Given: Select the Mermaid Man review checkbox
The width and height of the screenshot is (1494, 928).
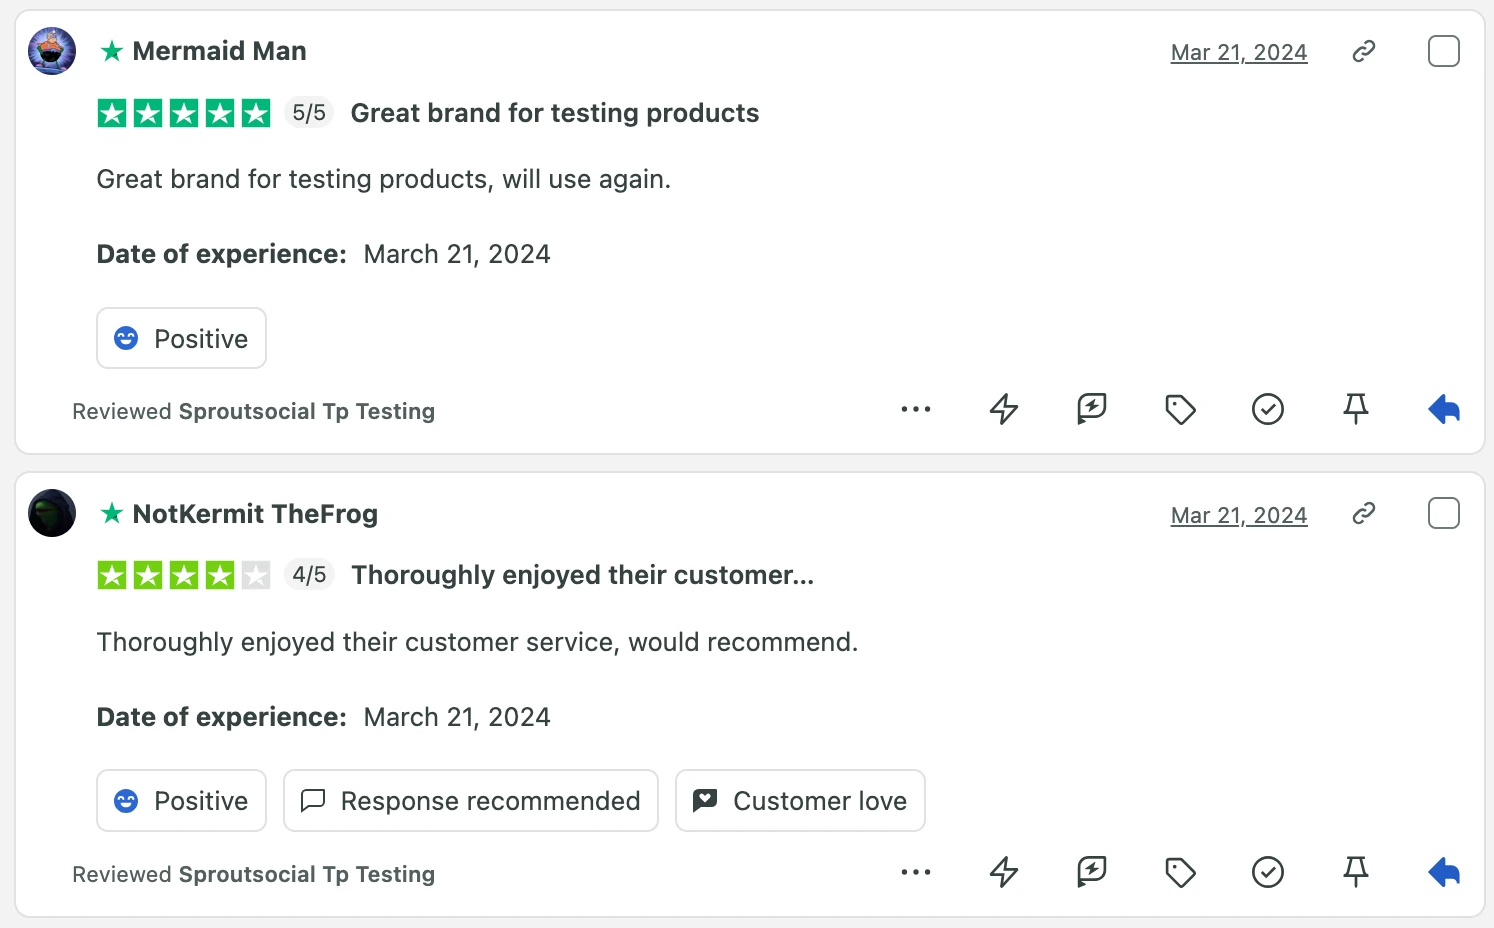Looking at the screenshot, I should tap(1444, 51).
